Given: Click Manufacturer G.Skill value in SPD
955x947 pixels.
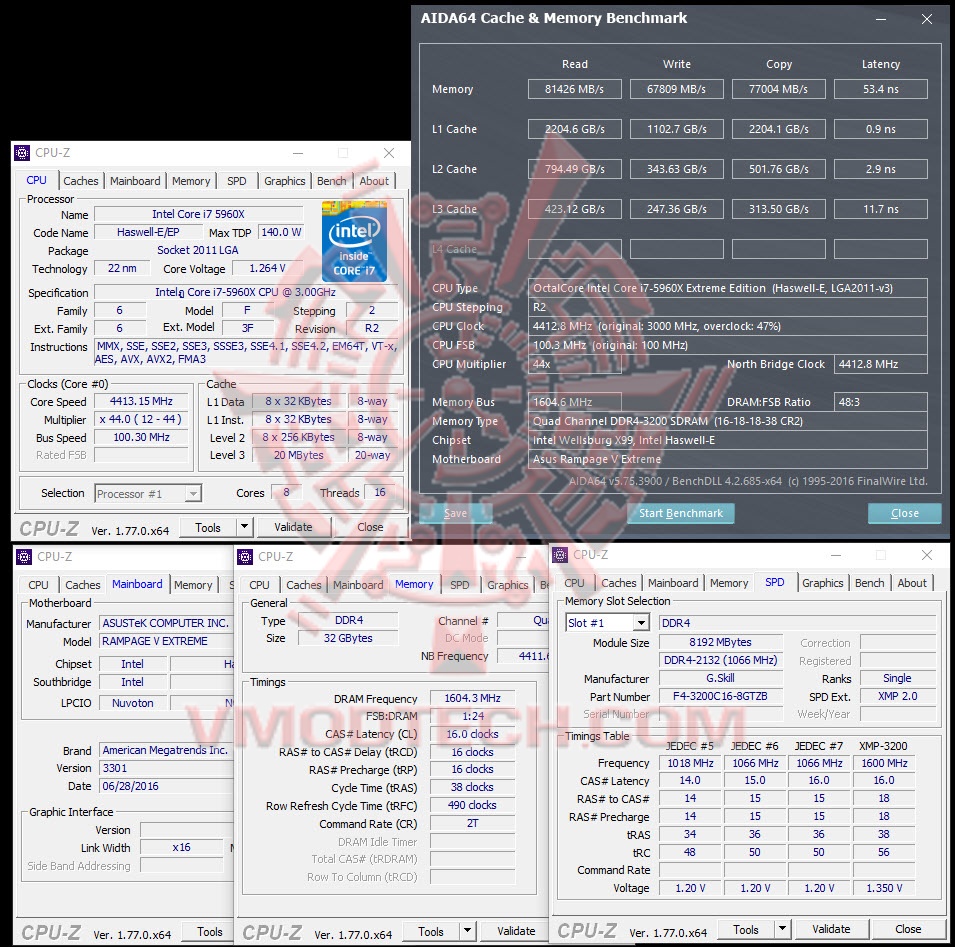Looking at the screenshot, I should coord(721,678).
